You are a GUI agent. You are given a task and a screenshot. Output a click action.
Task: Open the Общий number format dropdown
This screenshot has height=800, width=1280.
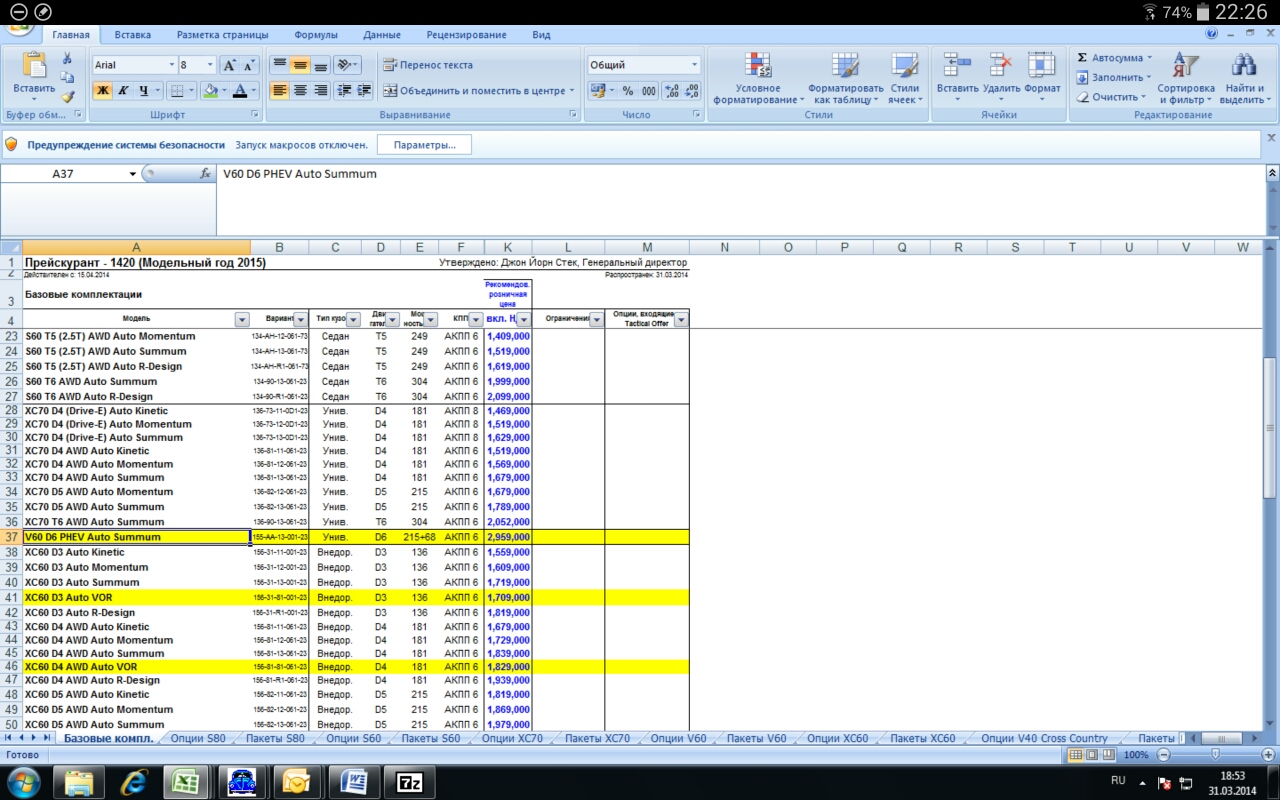[694, 65]
